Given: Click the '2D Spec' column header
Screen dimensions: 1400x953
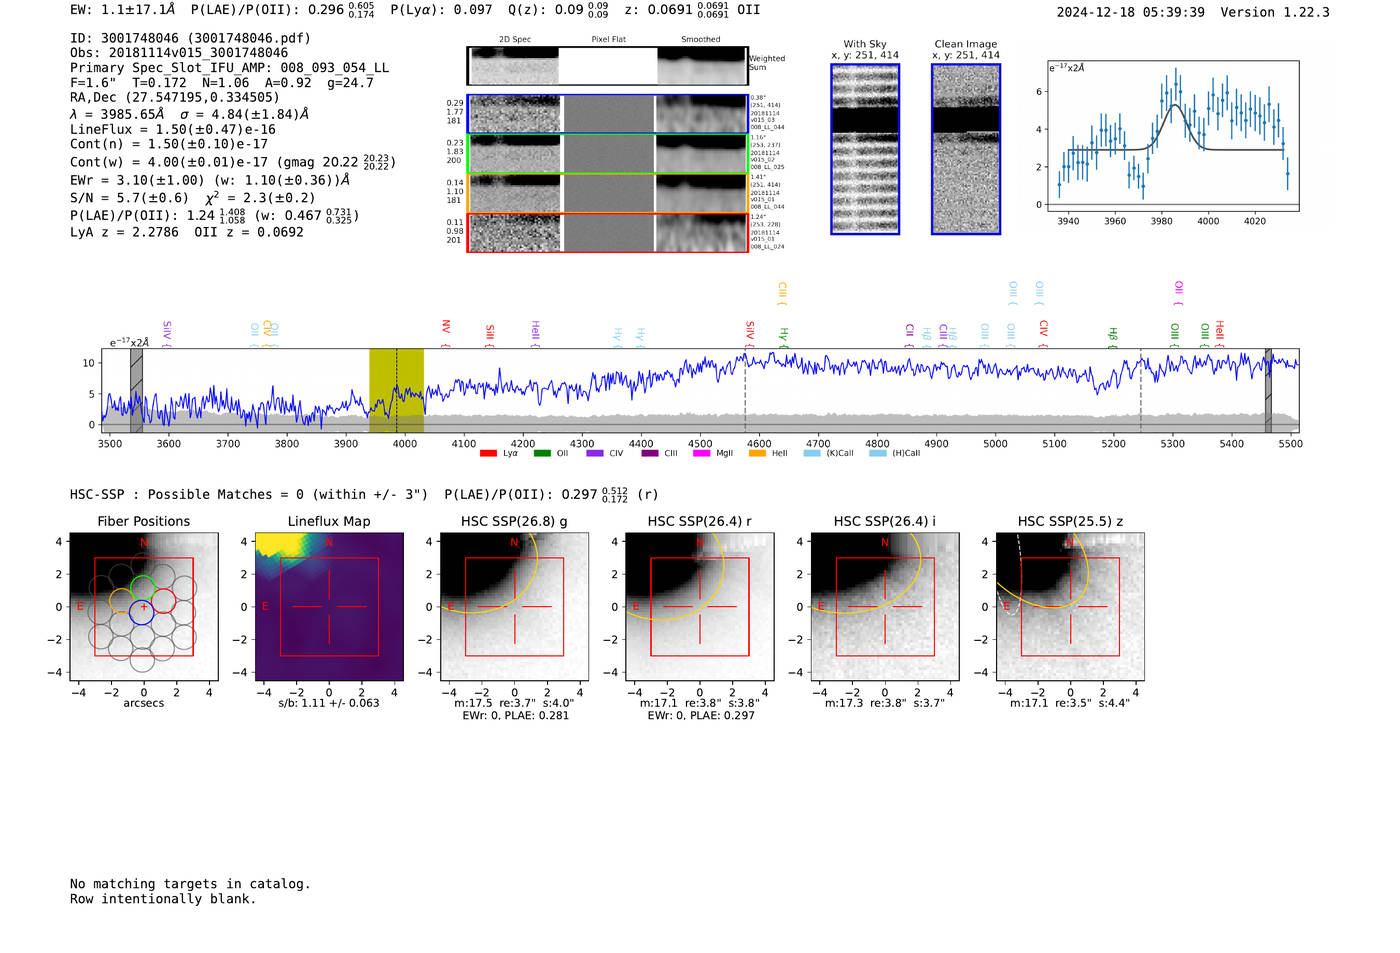Looking at the screenshot, I should point(515,39).
